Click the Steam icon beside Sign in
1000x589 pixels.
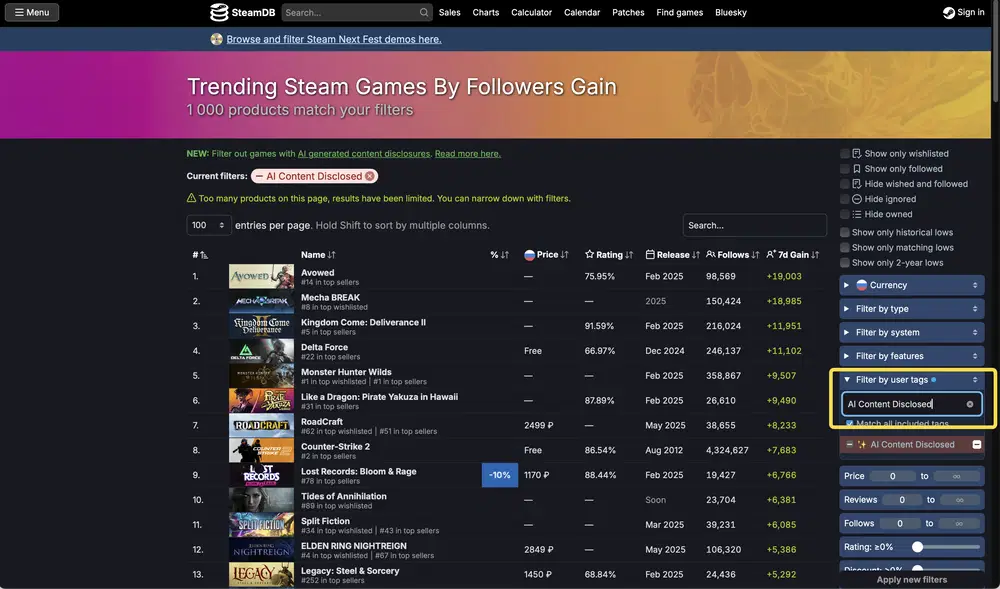tap(948, 13)
